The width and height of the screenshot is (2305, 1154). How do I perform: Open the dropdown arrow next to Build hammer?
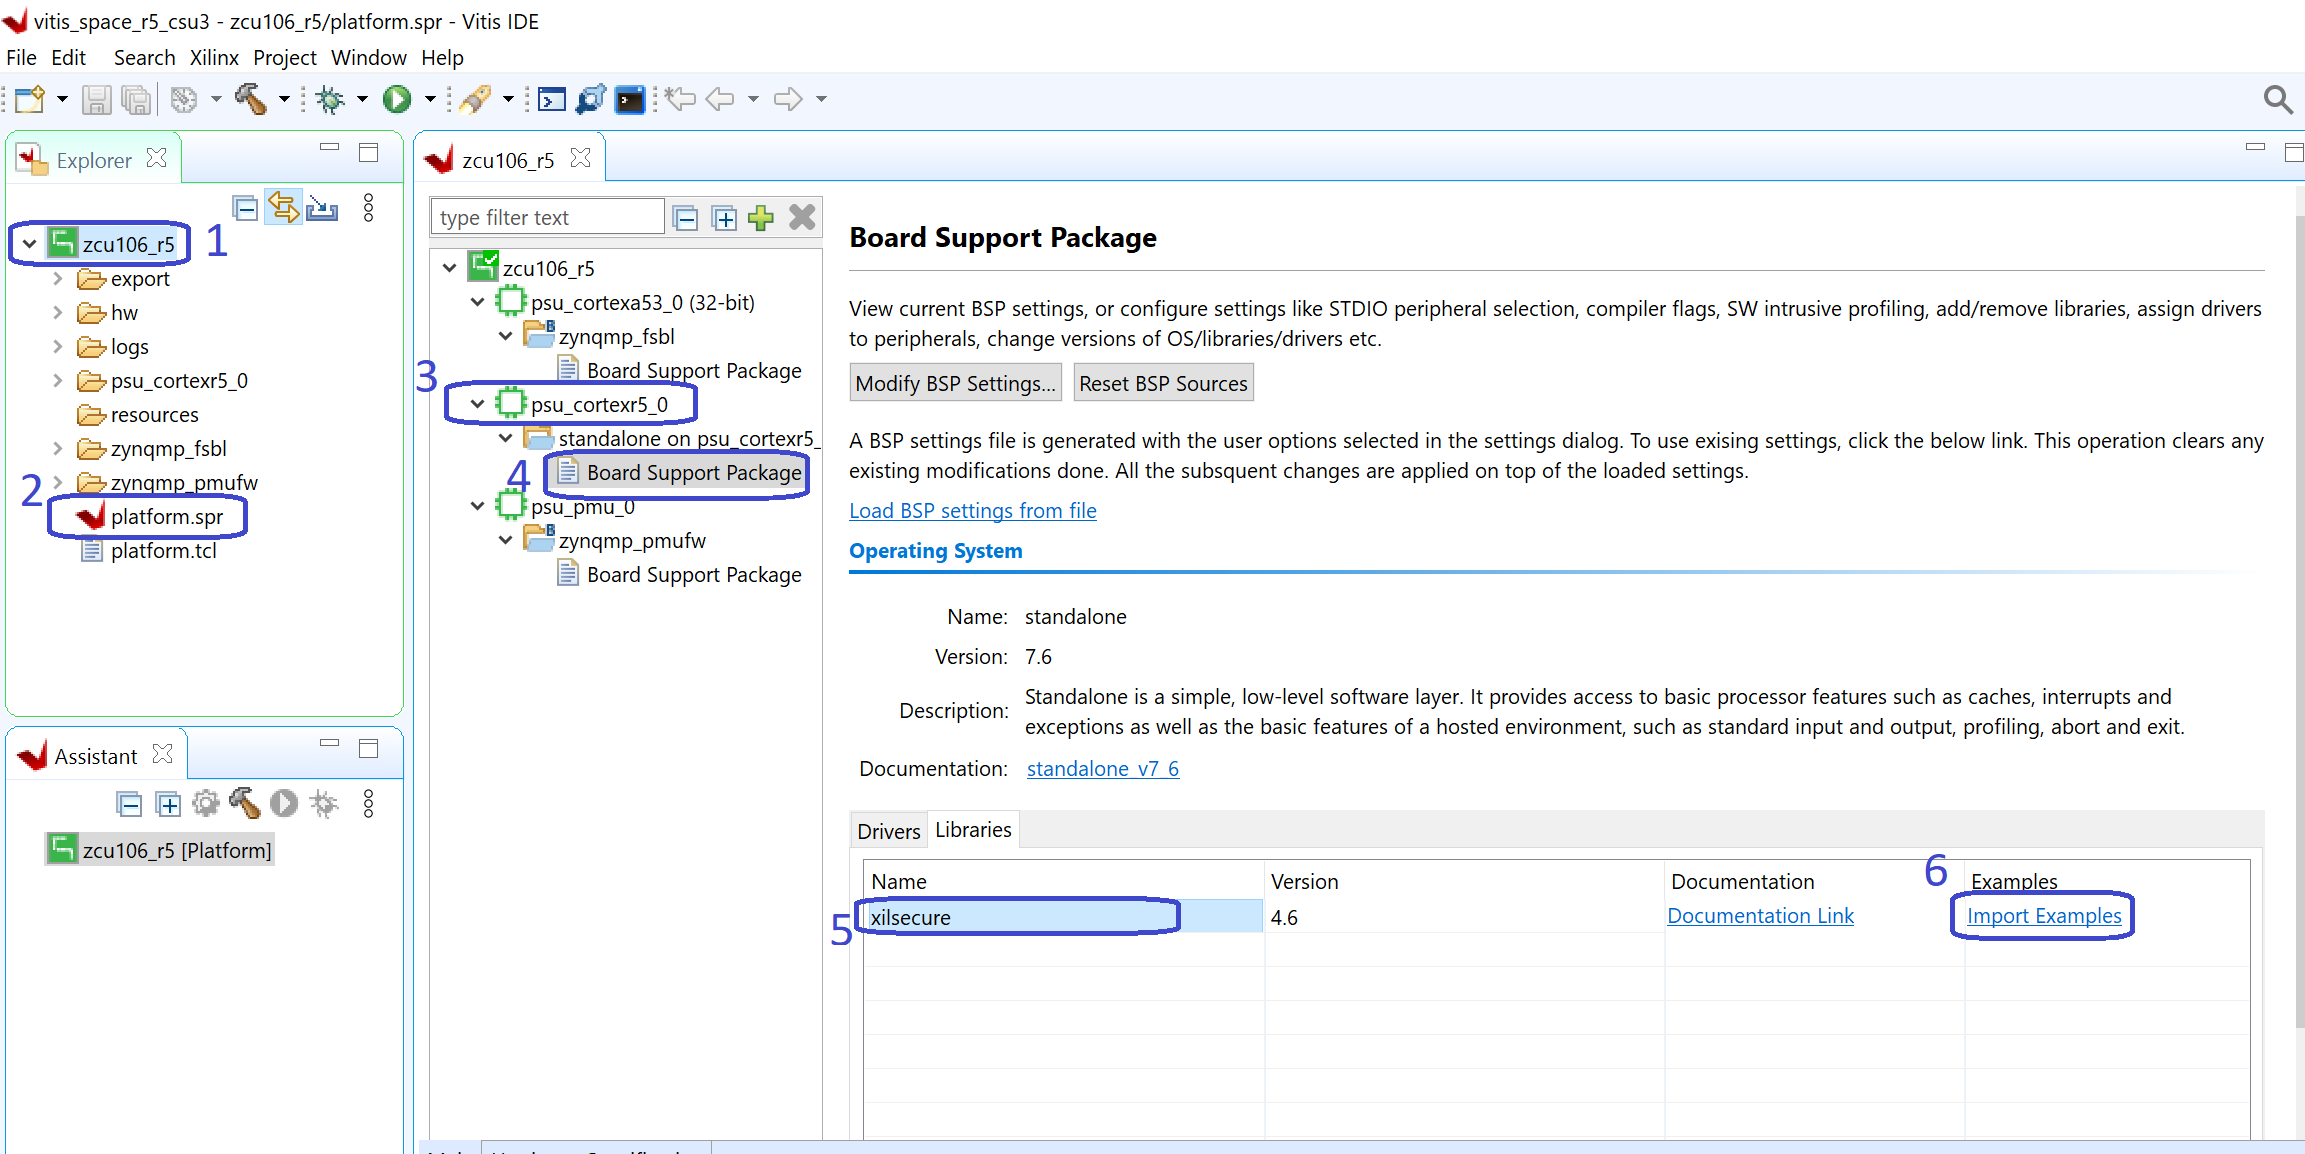point(284,99)
